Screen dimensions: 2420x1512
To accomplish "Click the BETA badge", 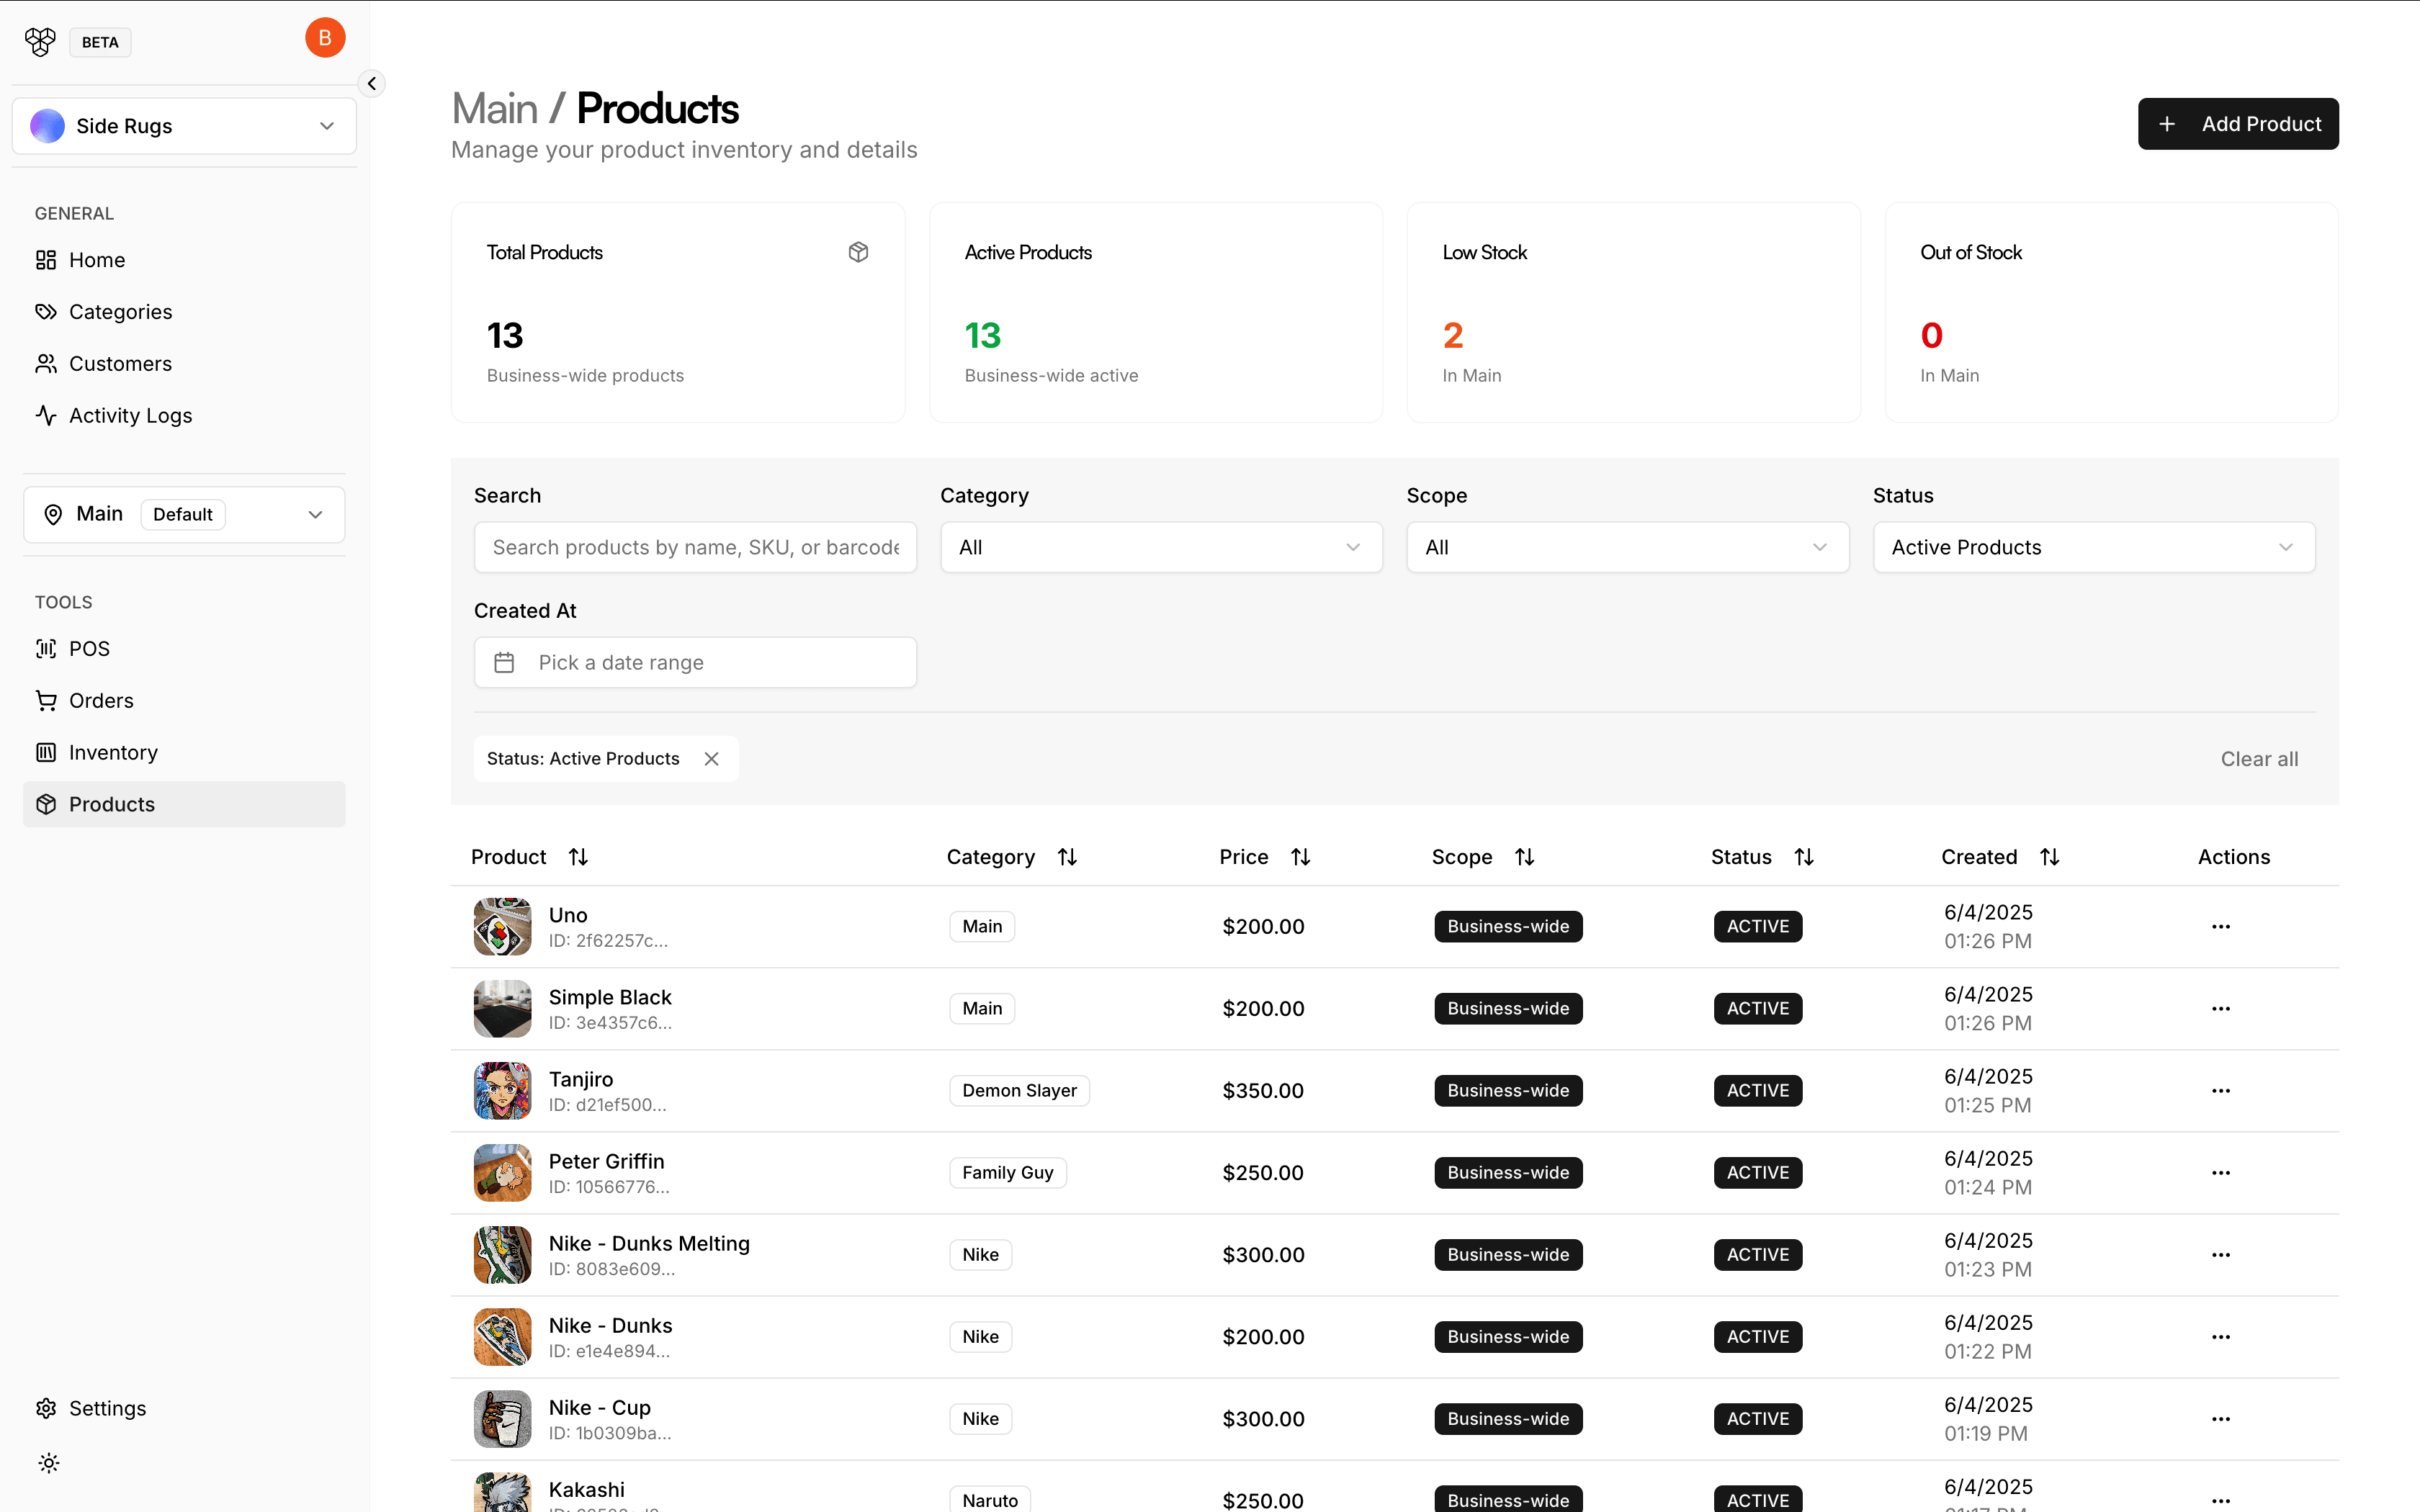I will click(x=100, y=42).
